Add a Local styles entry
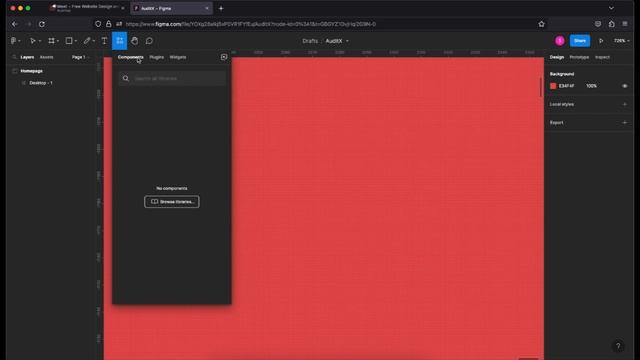 [624, 104]
